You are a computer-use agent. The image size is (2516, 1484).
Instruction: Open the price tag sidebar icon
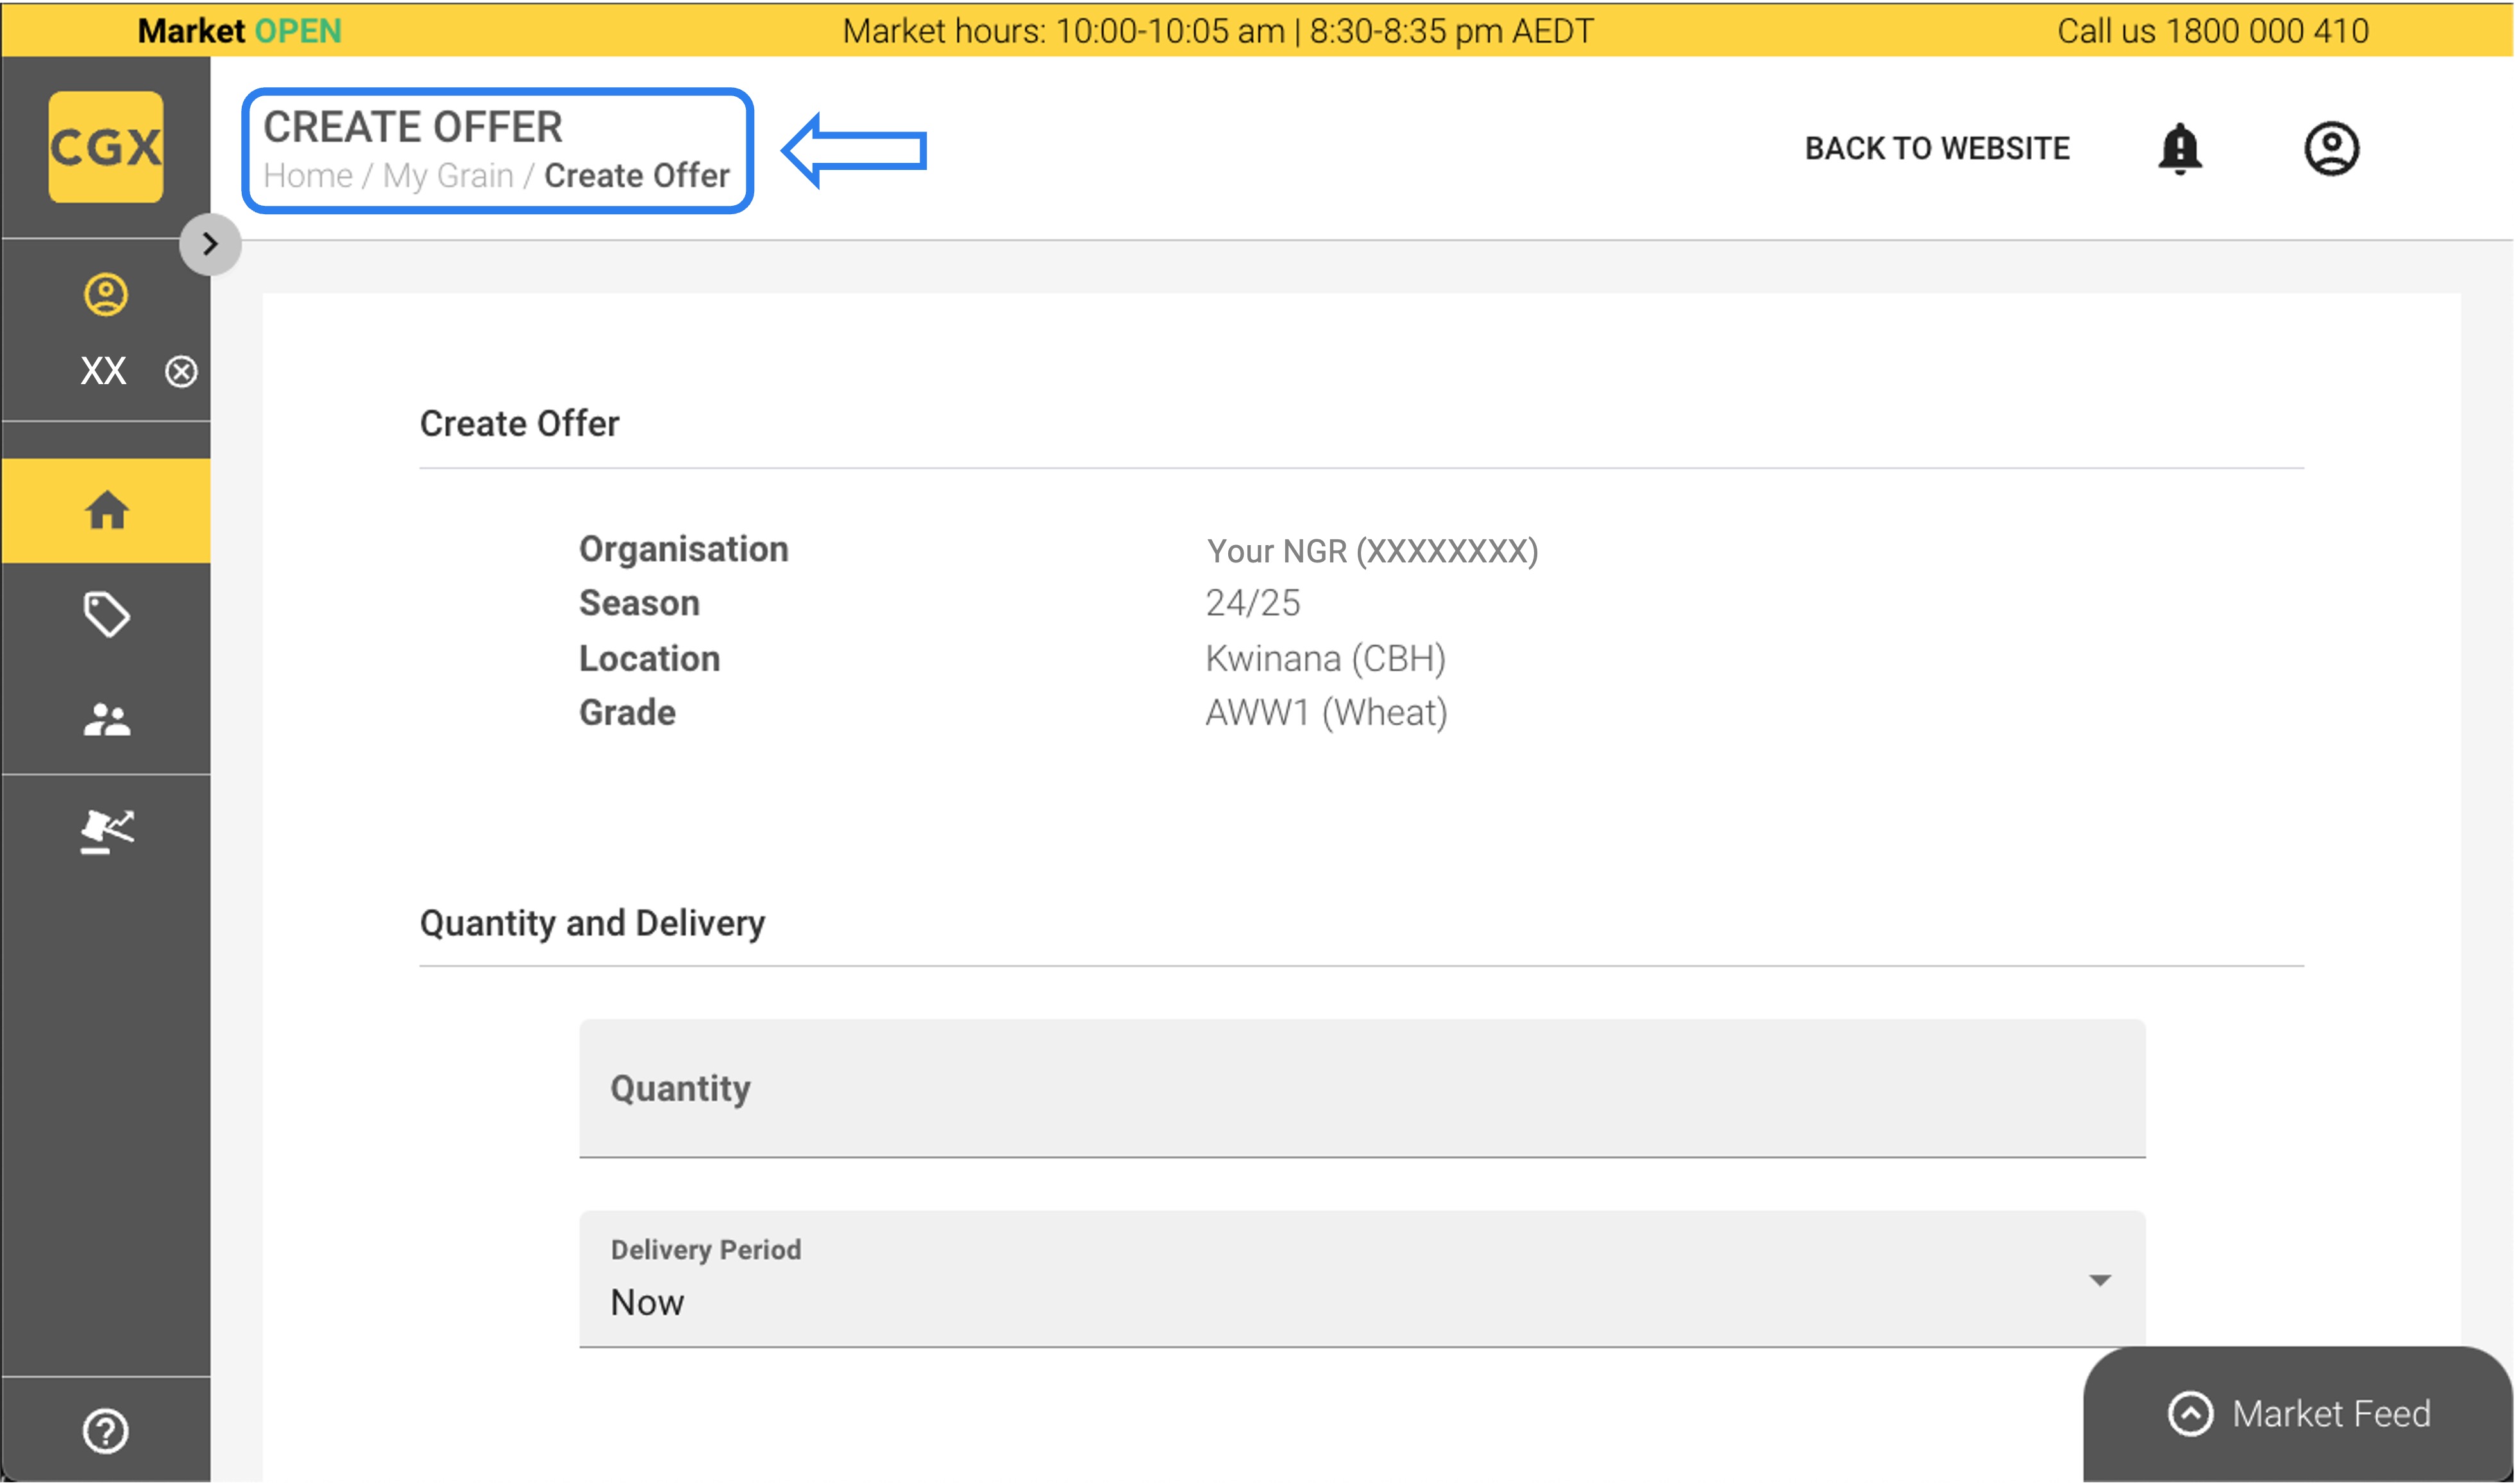pyautogui.click(x=106, y=614)
